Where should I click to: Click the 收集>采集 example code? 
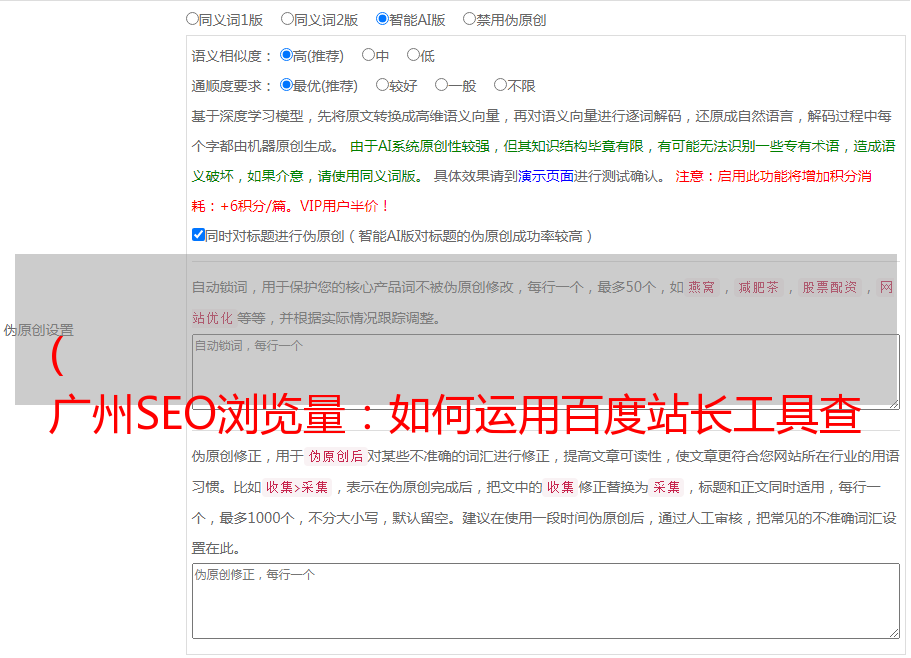pos(297,487)
